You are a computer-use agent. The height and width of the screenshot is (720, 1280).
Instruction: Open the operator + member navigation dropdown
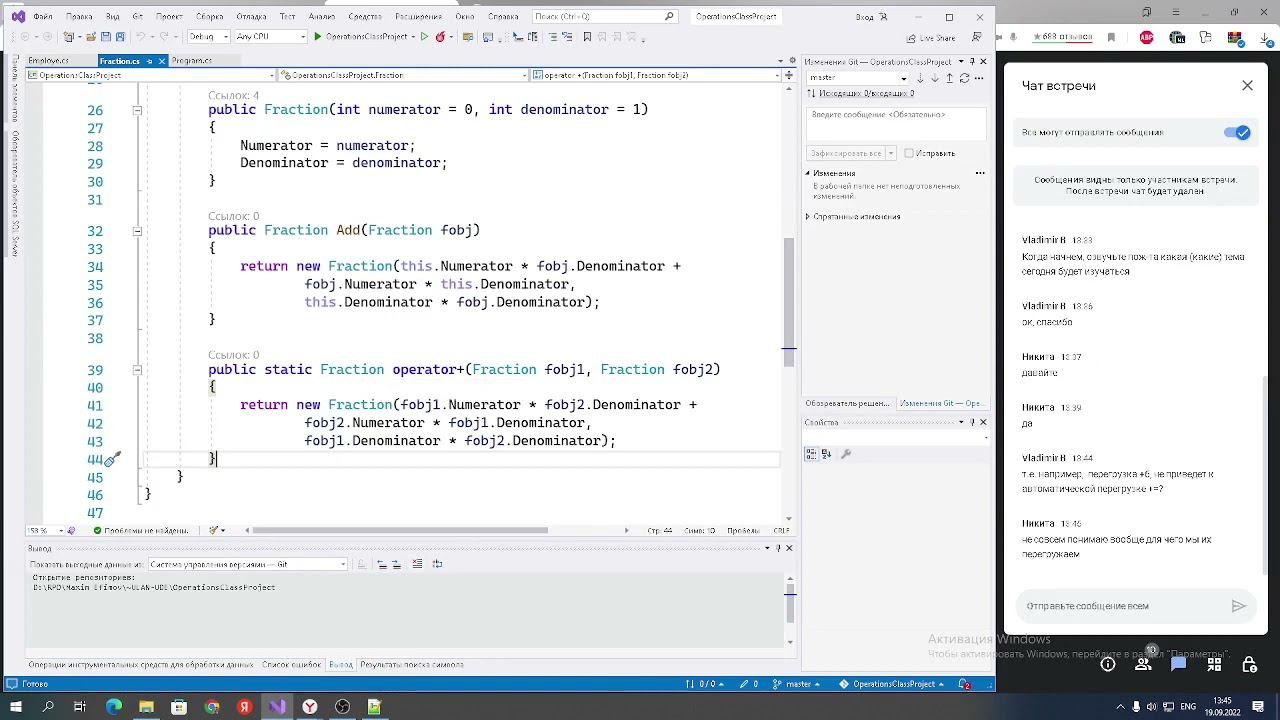[656, 75]
